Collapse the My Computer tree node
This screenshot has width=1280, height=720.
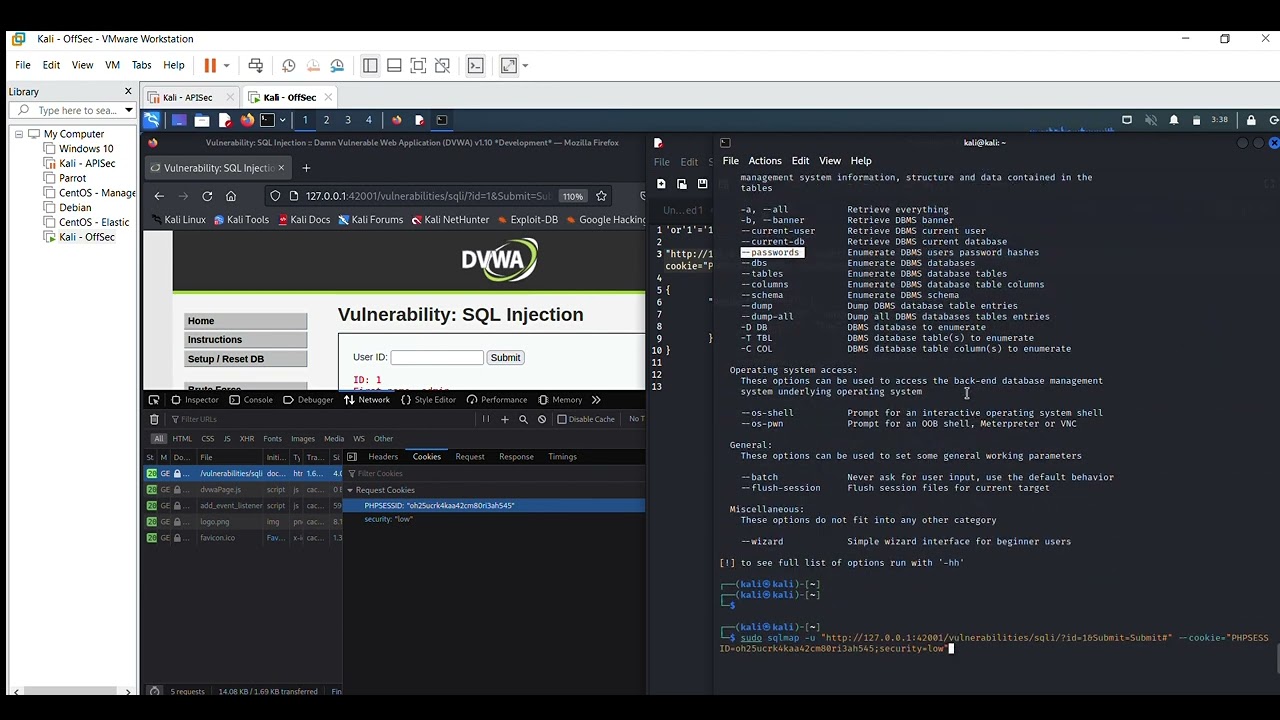[x=19, y=134]
